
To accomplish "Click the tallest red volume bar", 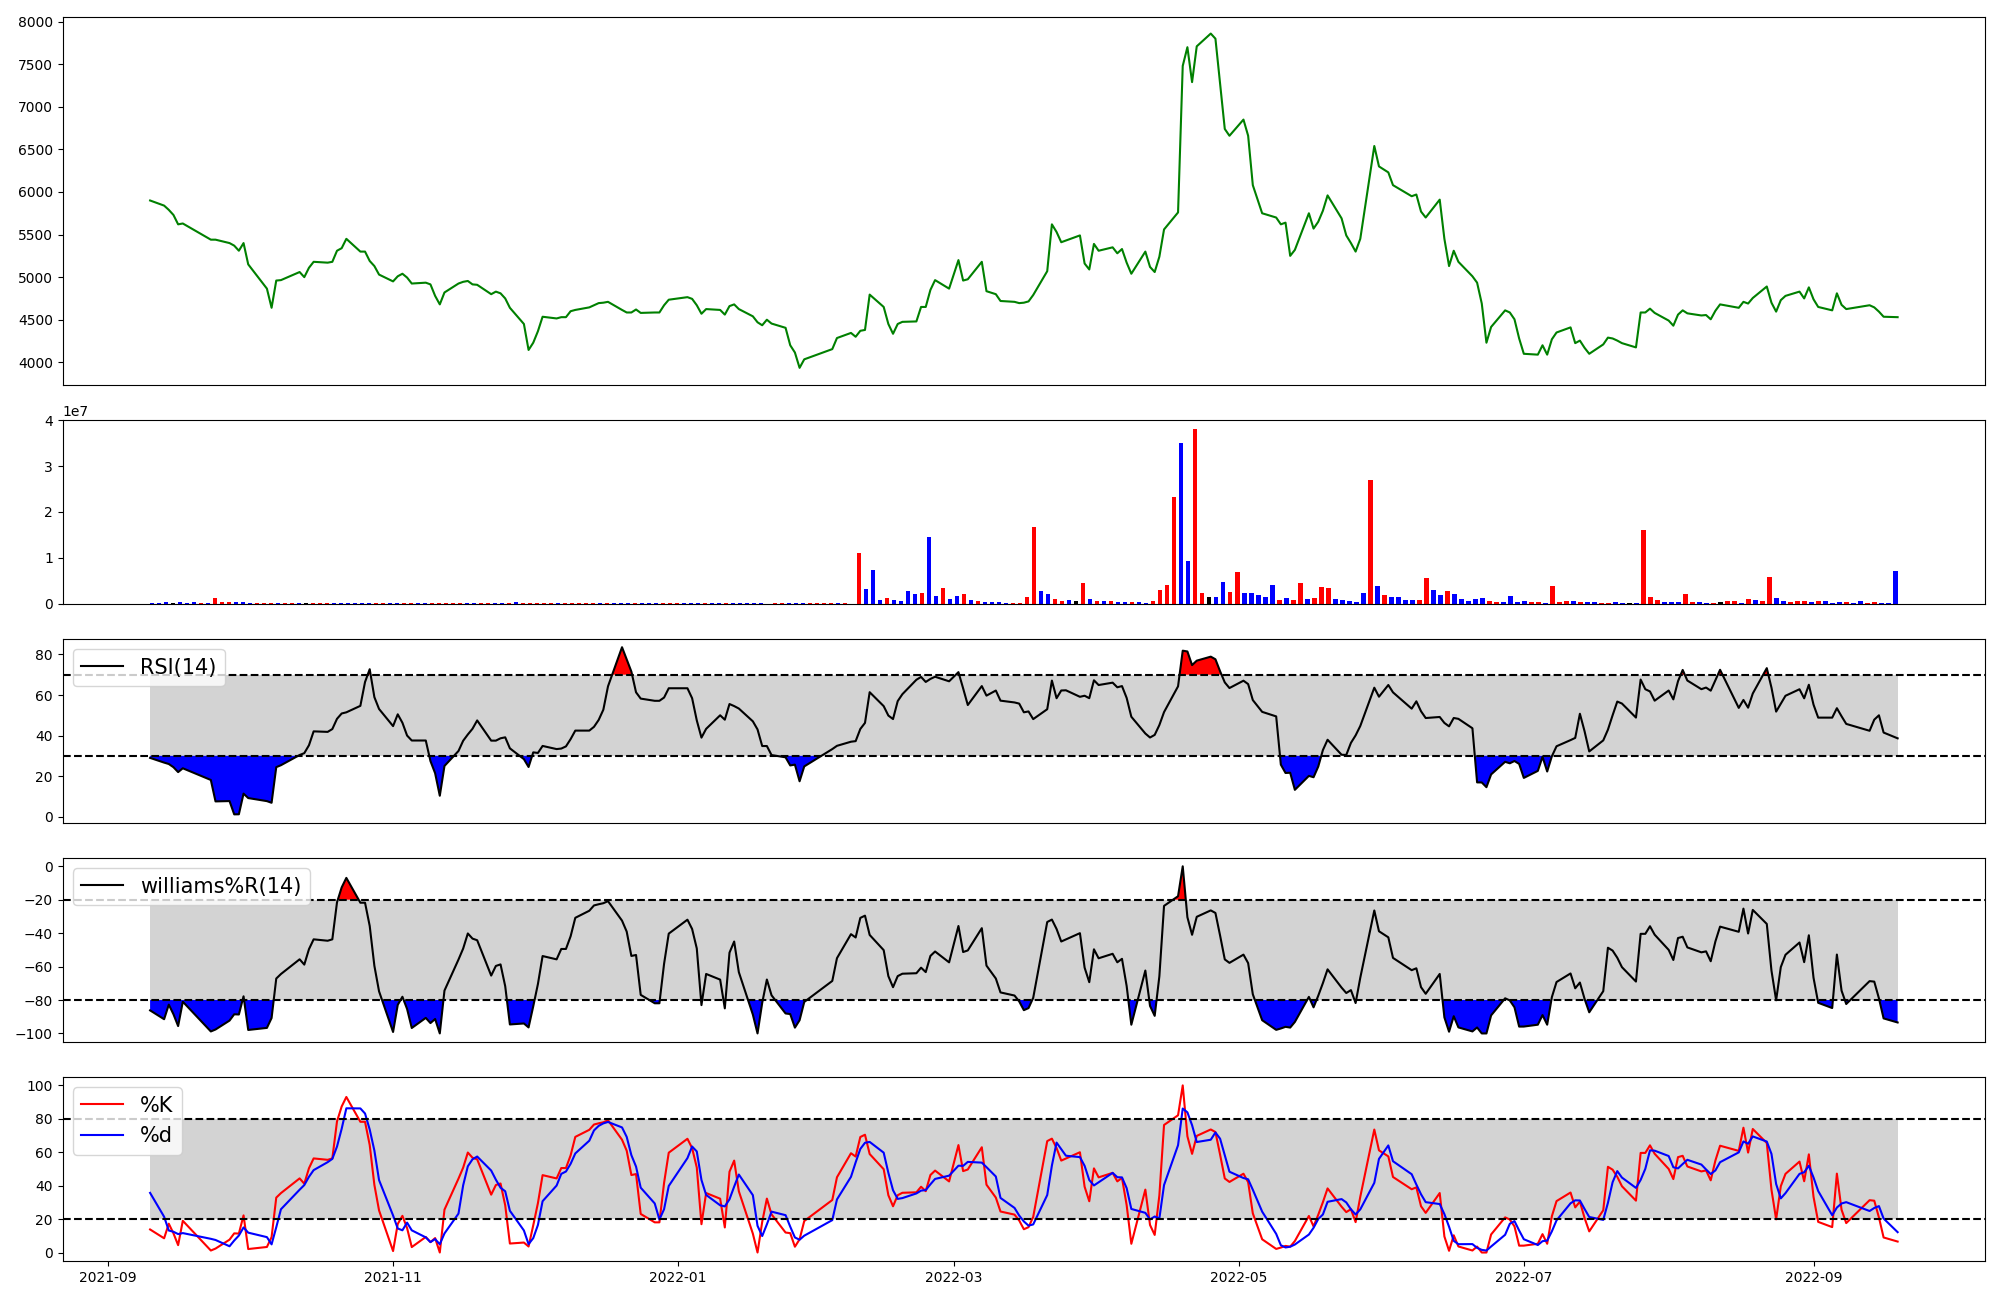I will [1195, 516].
